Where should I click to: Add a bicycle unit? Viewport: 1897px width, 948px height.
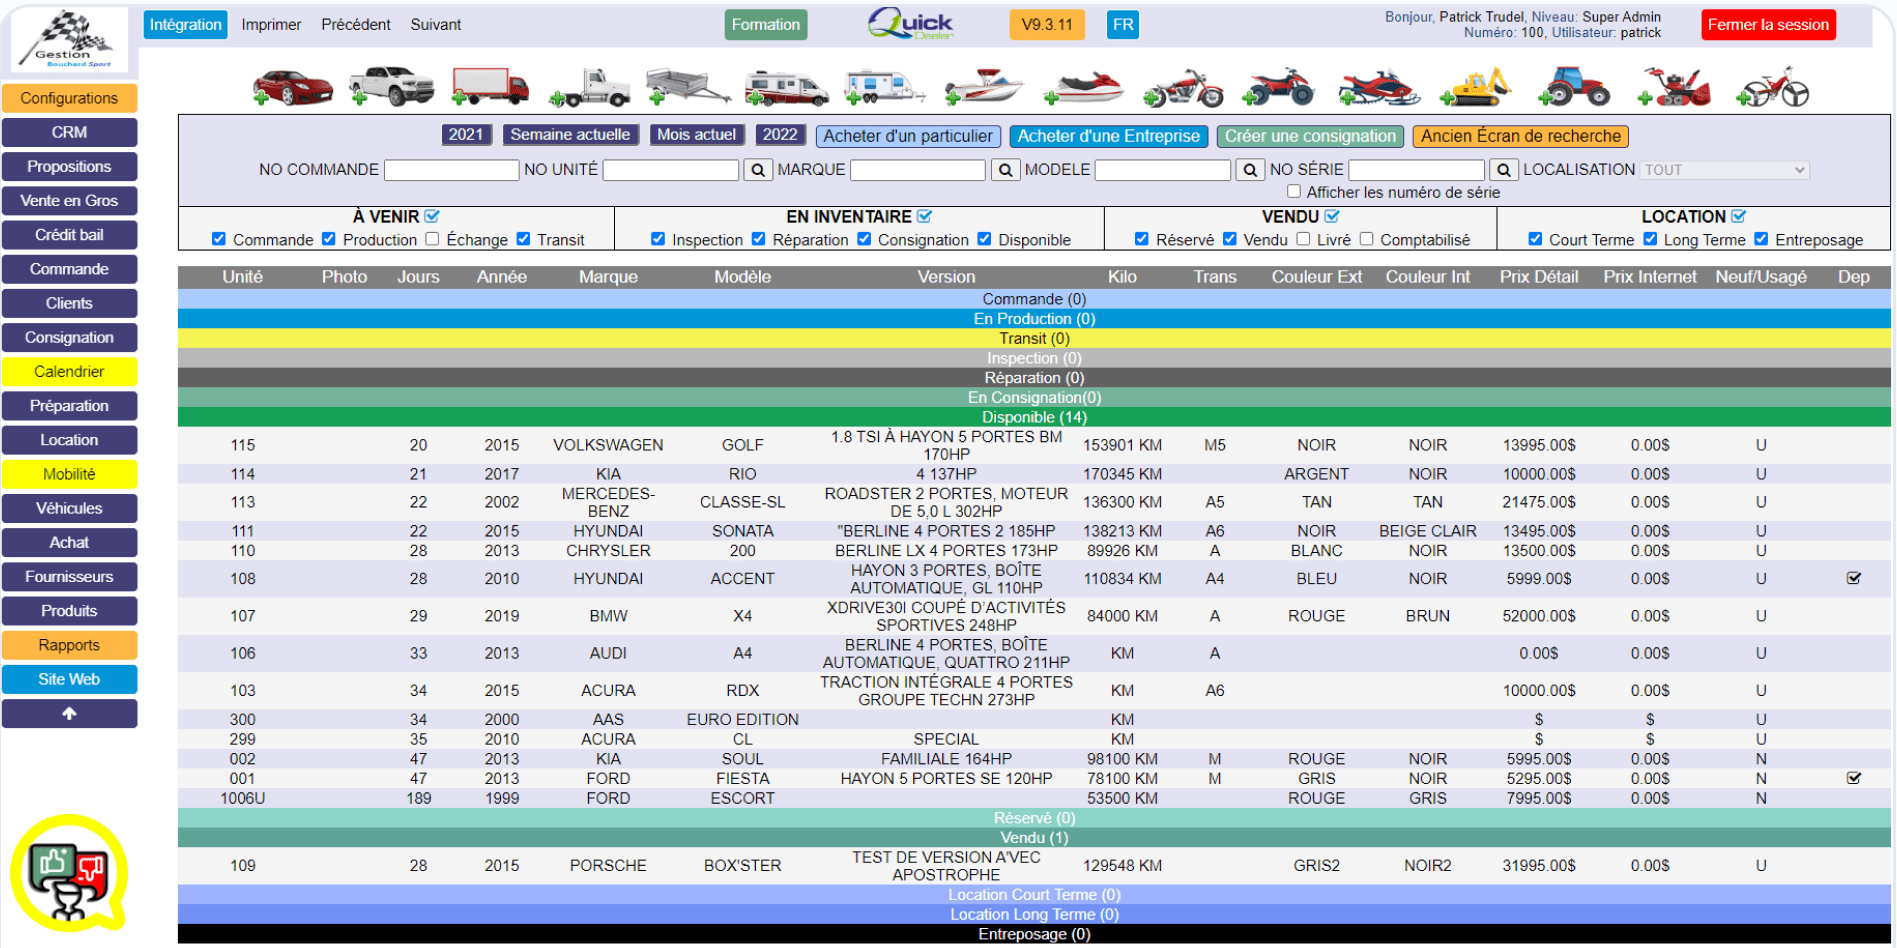click(1772, 87)
